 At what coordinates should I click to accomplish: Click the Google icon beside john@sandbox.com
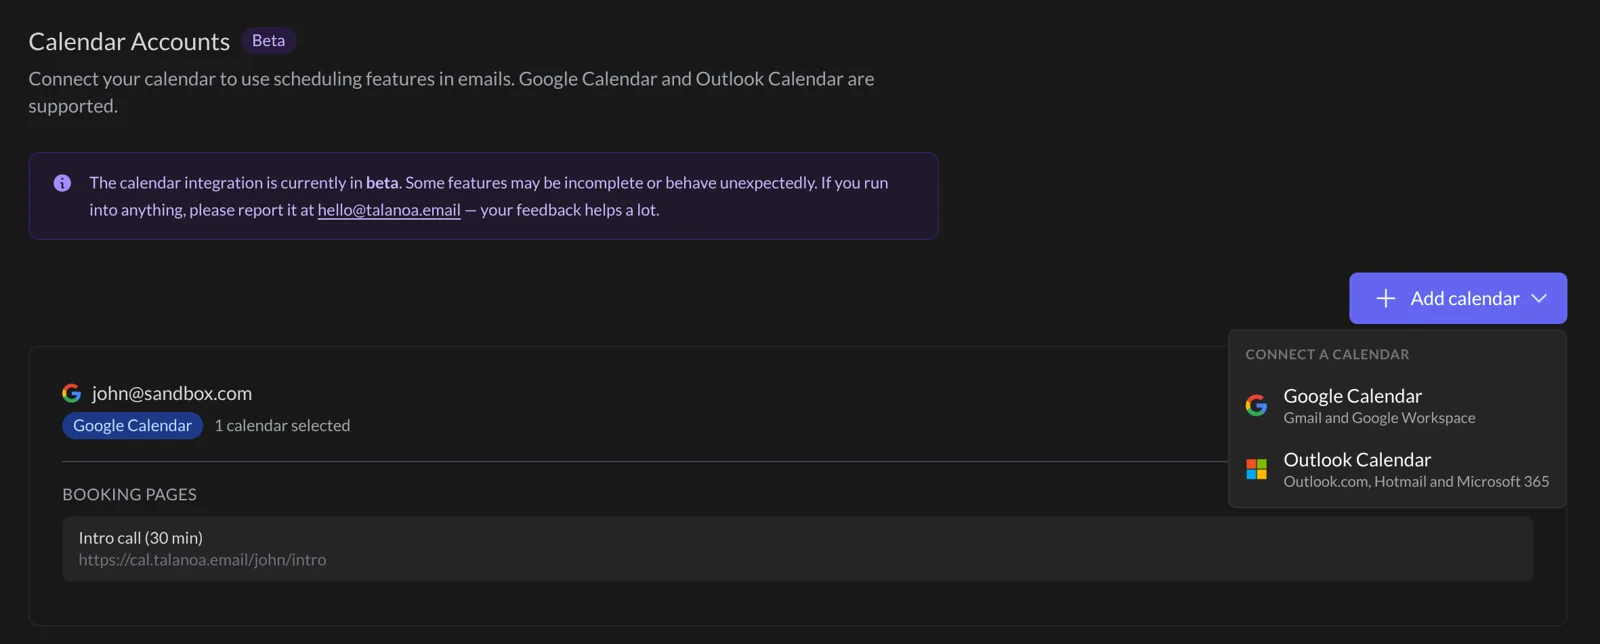pos(71,393)
